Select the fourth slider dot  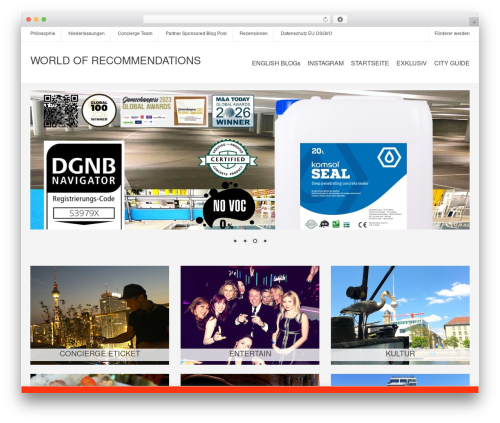click(x=265, y=241)
